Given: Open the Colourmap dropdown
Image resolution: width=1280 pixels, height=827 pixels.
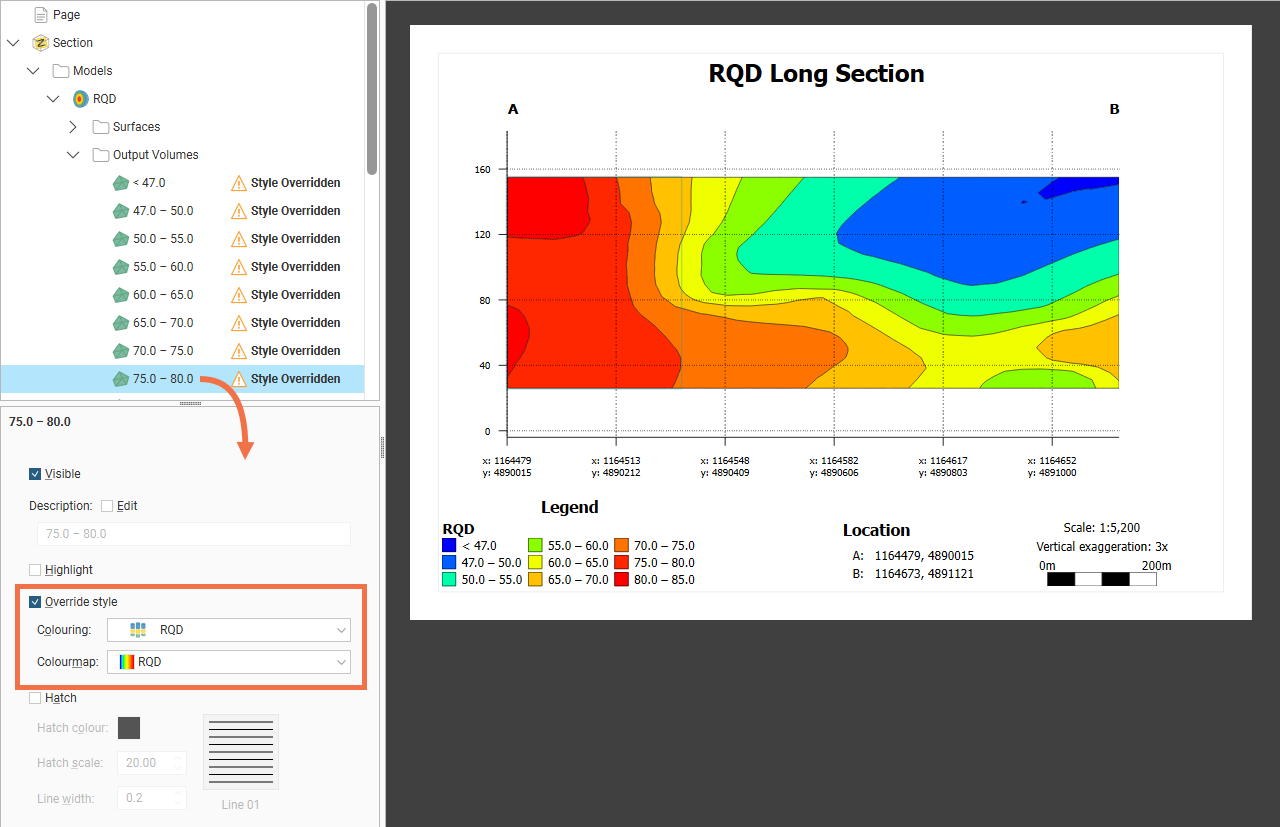Looking at the screenshot, I should [x=228, y=662].
